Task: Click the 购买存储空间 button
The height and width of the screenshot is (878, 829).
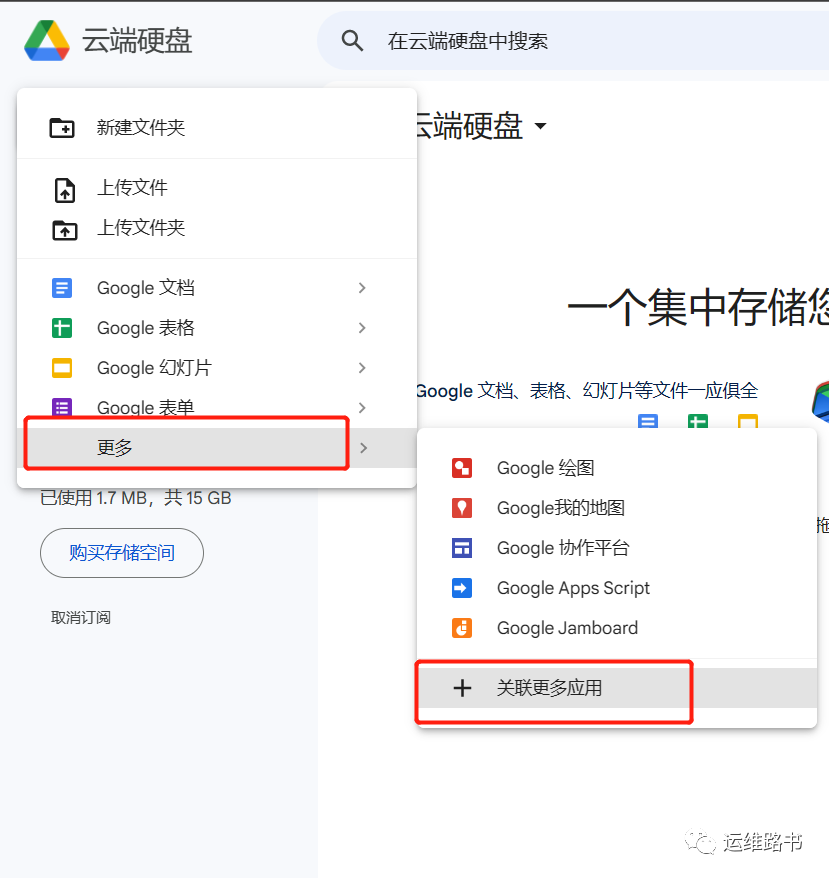Action: pos(122,553)
